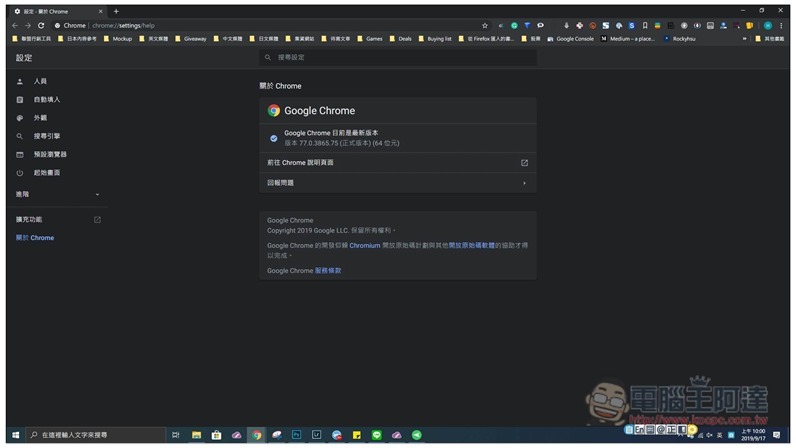The image size is (796, 448).
Task: Open 預設瀏覽器 (Default browser) settings
Action: click(50, 155)
